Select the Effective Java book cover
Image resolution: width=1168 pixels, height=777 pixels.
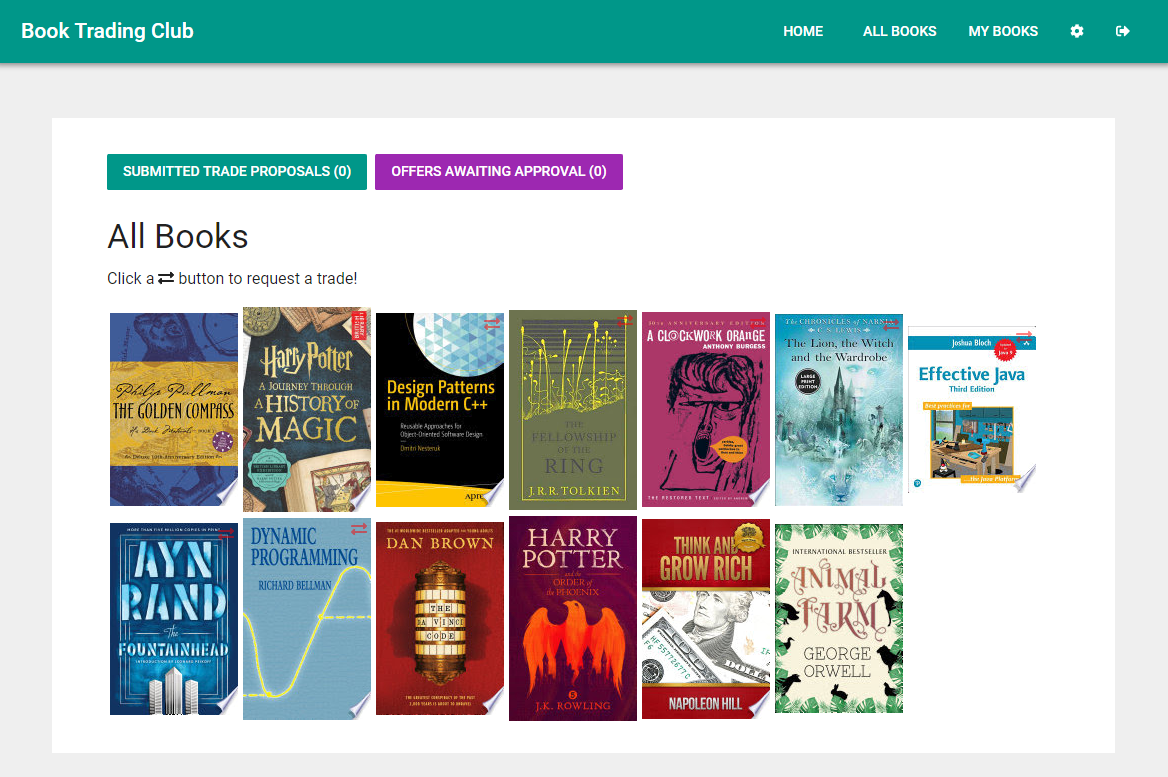972,410
